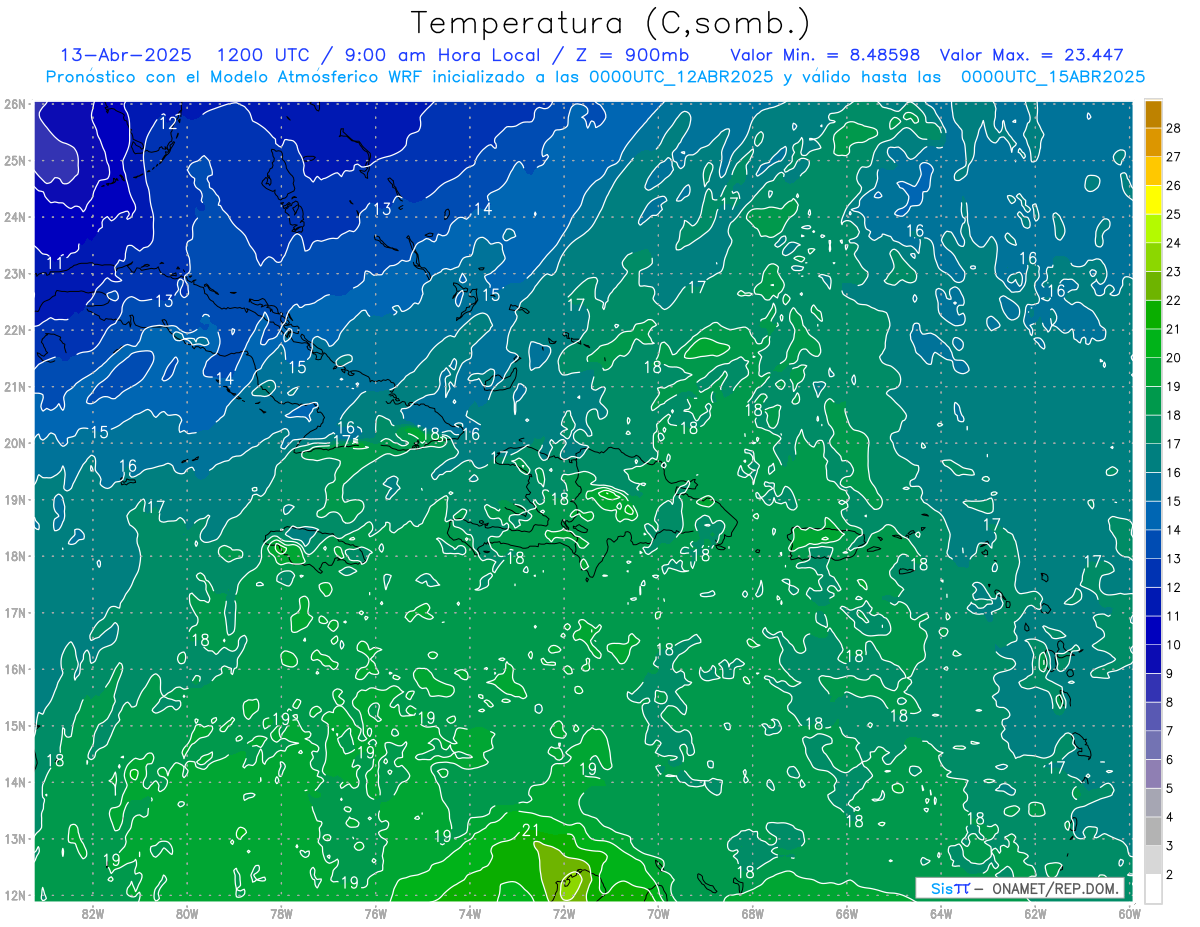Click the '23N' latitude axis label

[x=15, y=274]
